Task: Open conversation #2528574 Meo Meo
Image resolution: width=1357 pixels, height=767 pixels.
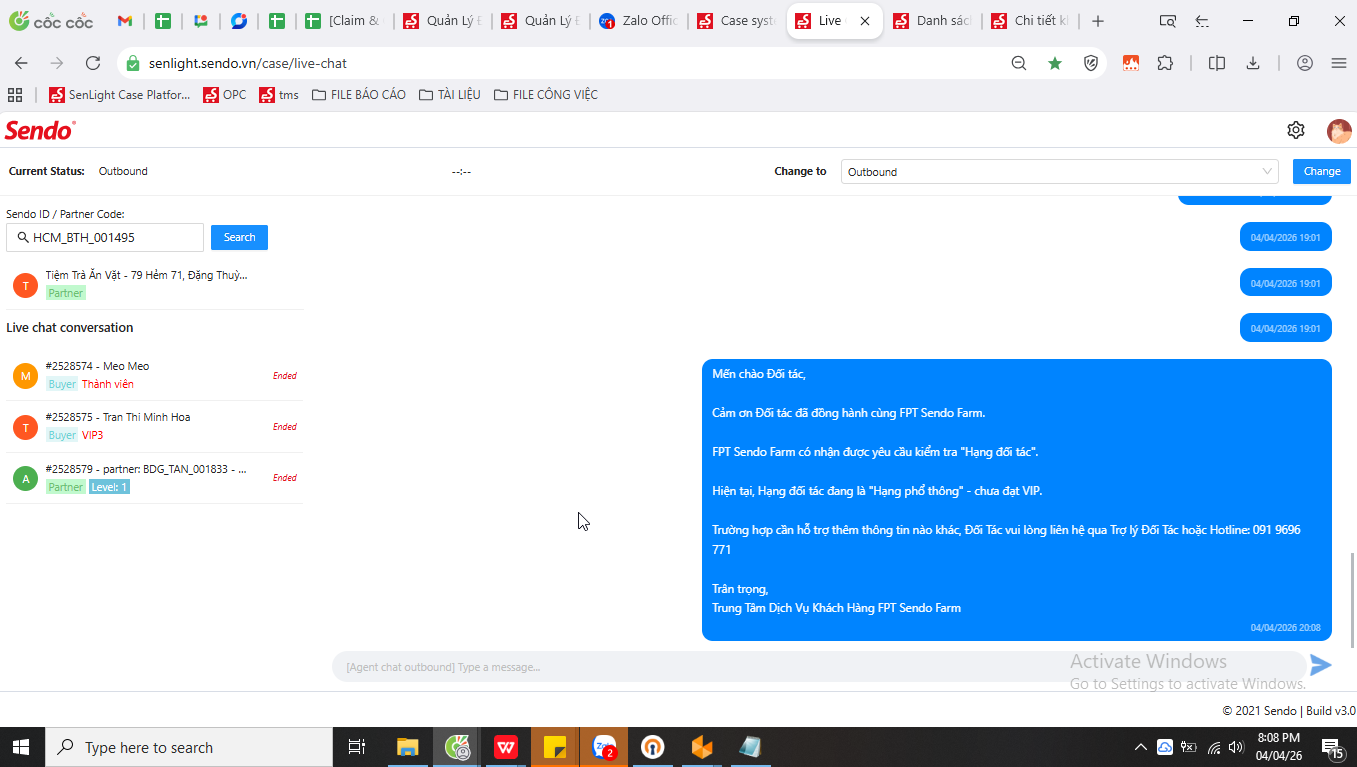Action: (x=154, y=375)
